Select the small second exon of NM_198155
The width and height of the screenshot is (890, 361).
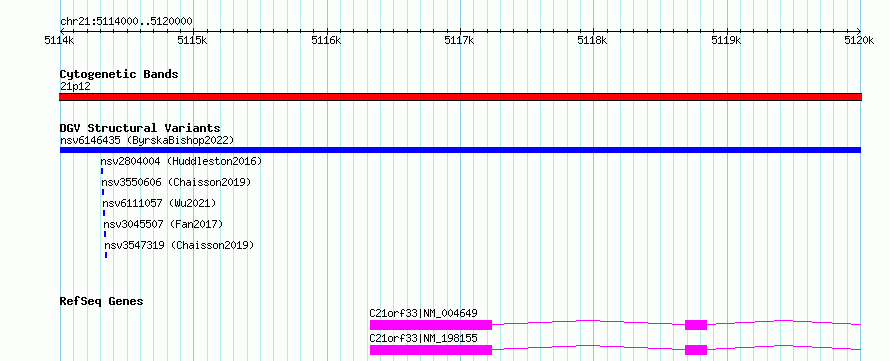coord(696,350)
